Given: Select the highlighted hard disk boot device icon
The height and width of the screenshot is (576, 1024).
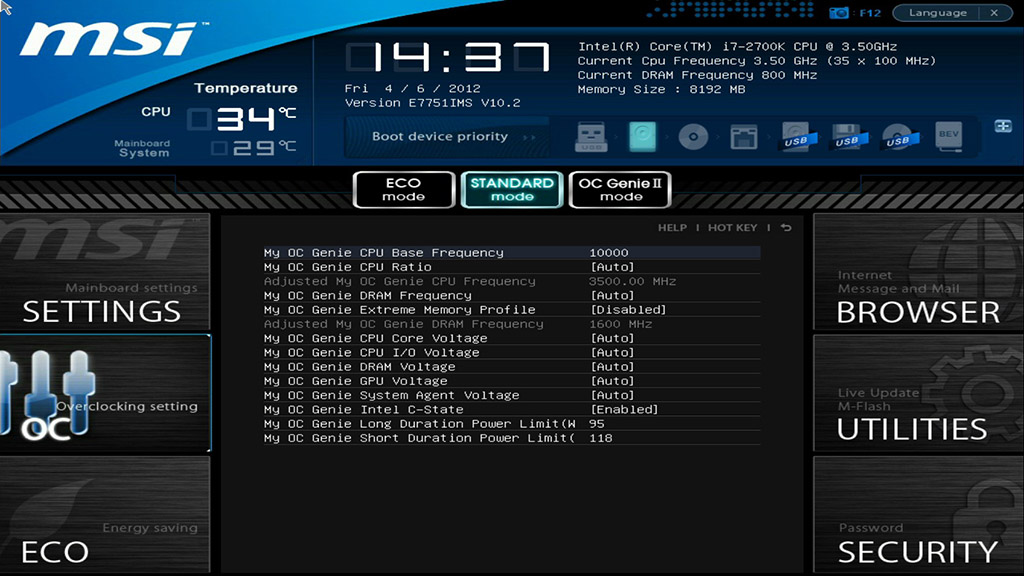Looking at the screenshot, I should (x=642, y=137).
